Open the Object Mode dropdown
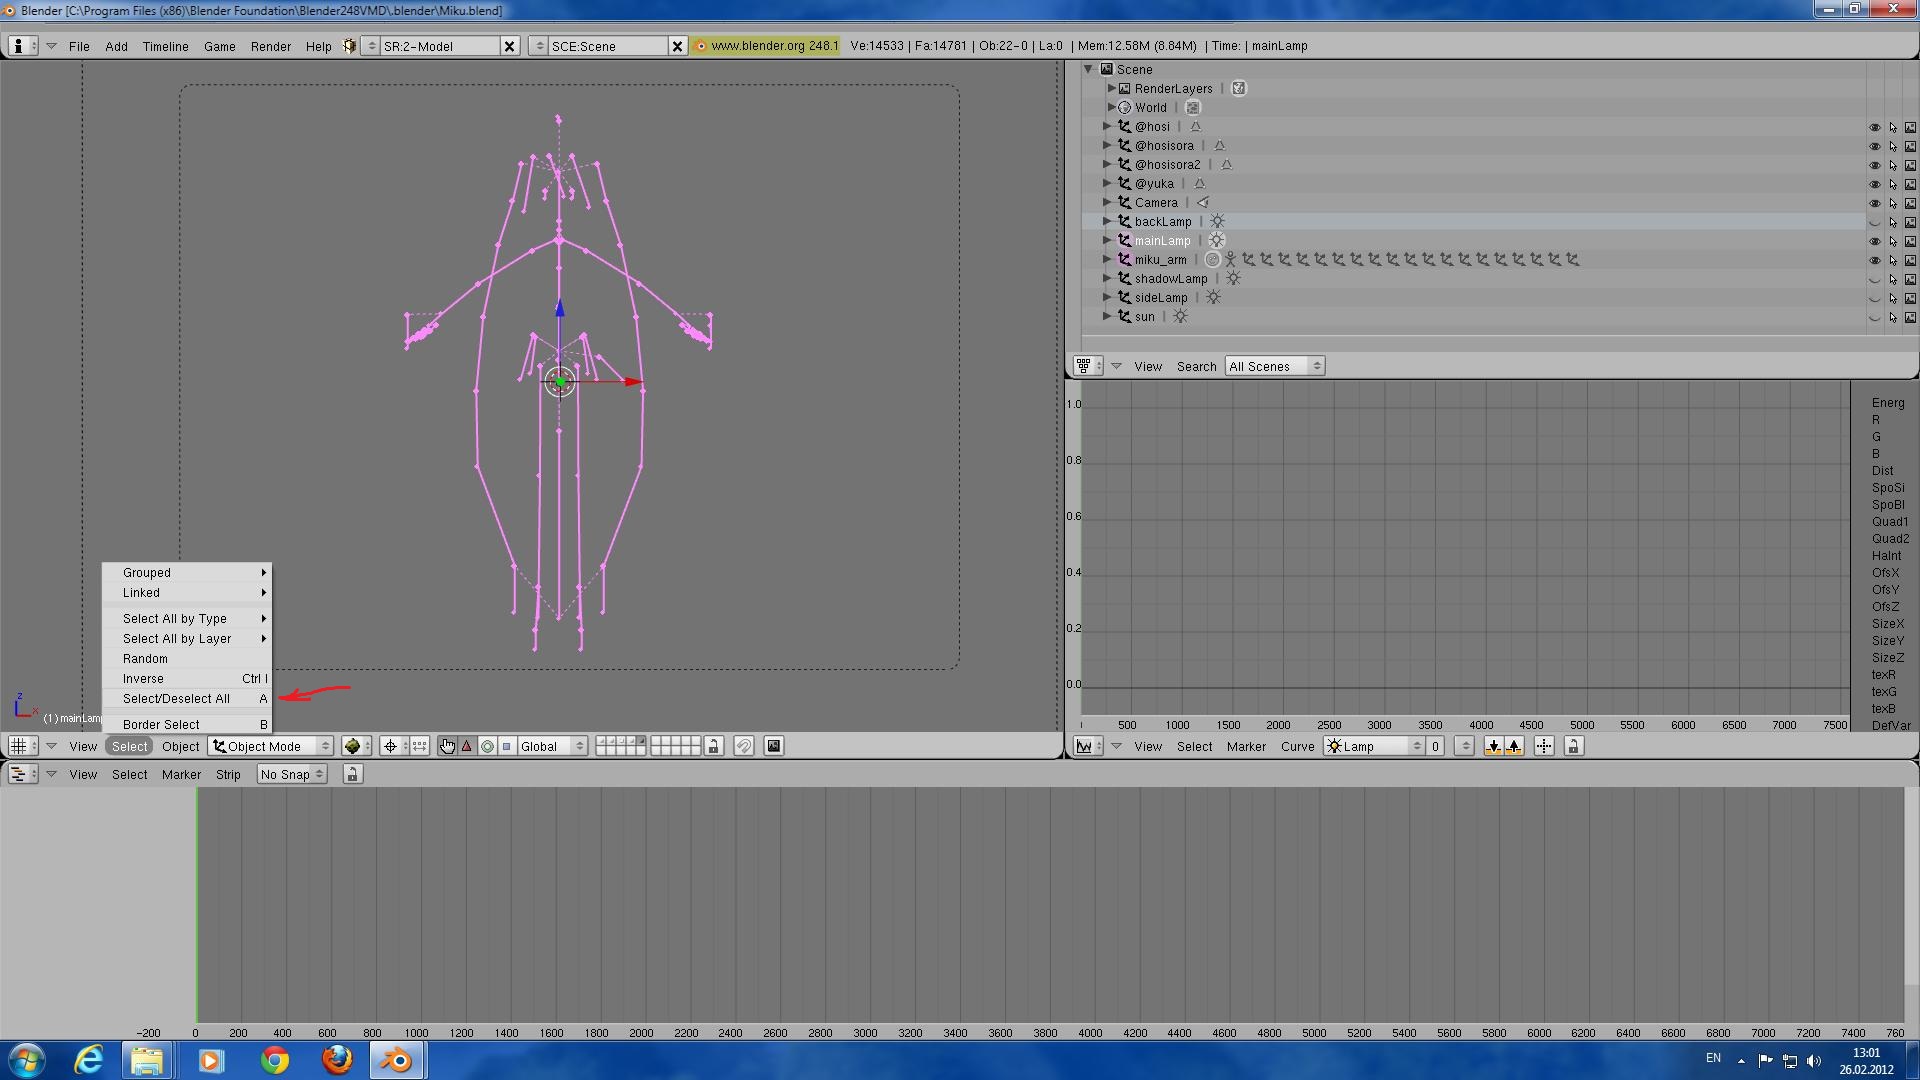 [271, 746]
